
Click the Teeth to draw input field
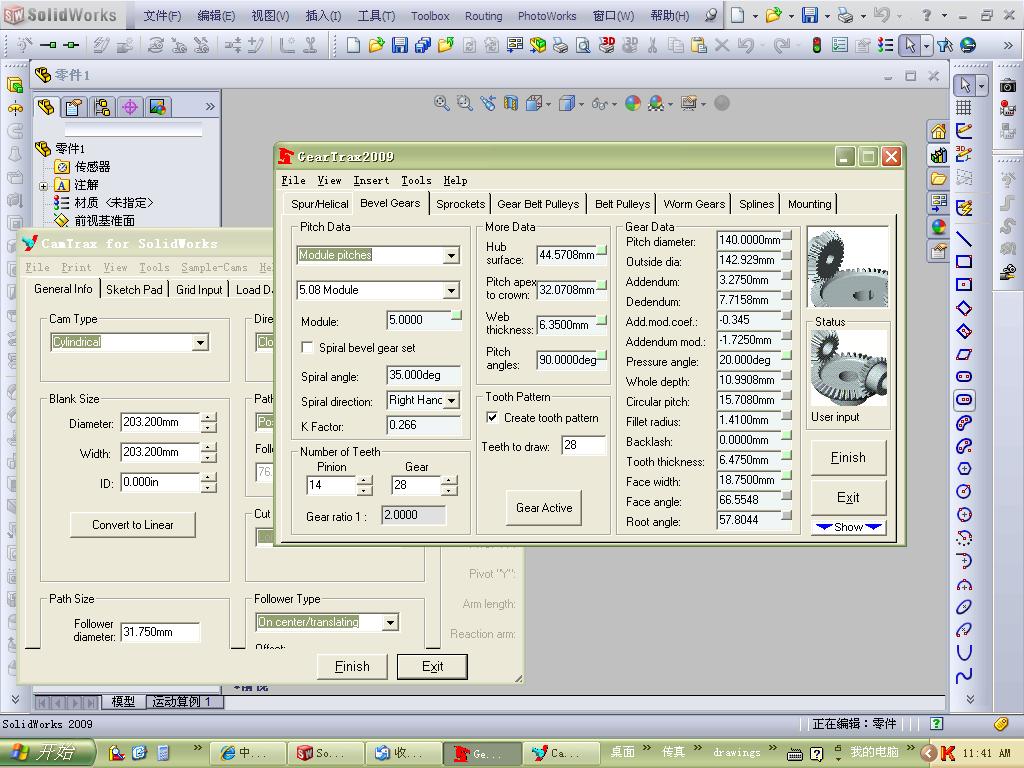coord(584,445)
